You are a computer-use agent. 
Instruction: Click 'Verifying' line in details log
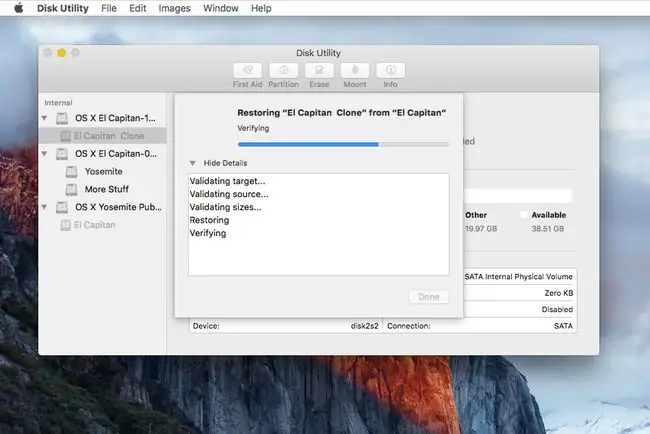[x=208, y=233]
